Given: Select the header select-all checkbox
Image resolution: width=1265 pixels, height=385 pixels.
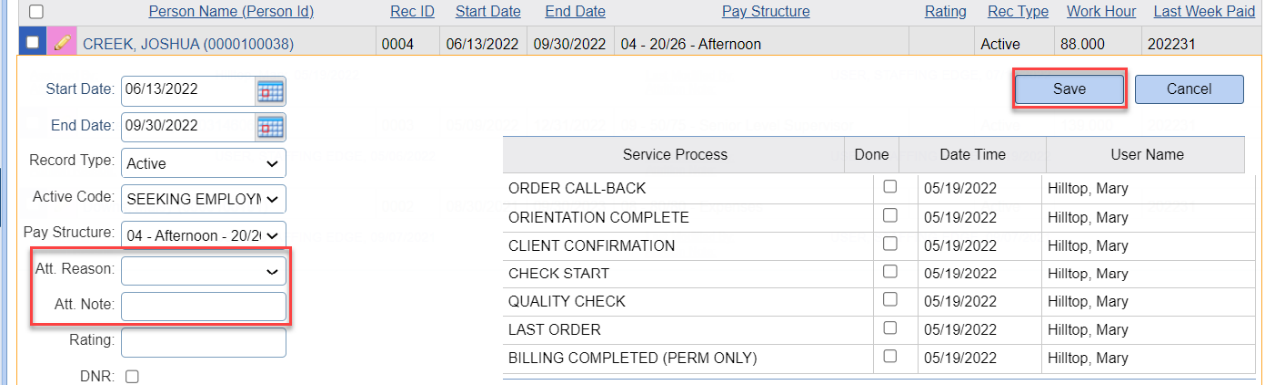Looking at the screenshot, I should tap(36, 12).
